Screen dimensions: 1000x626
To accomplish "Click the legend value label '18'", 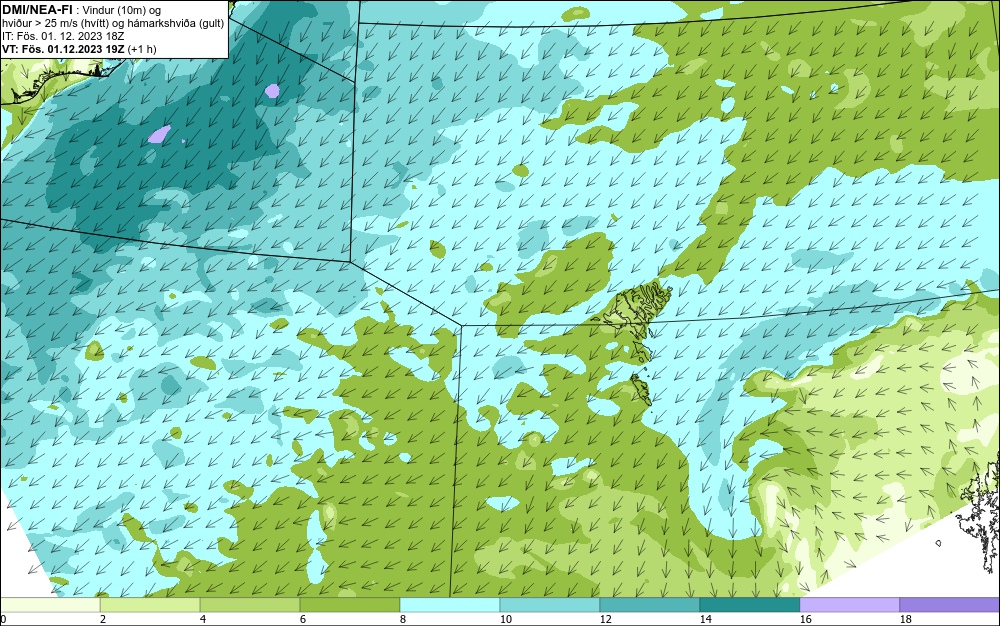I will tap(905, 619).
